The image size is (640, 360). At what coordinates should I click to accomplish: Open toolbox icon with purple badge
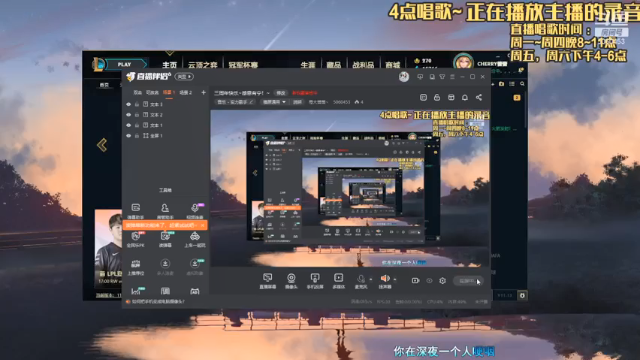point(195,211)
